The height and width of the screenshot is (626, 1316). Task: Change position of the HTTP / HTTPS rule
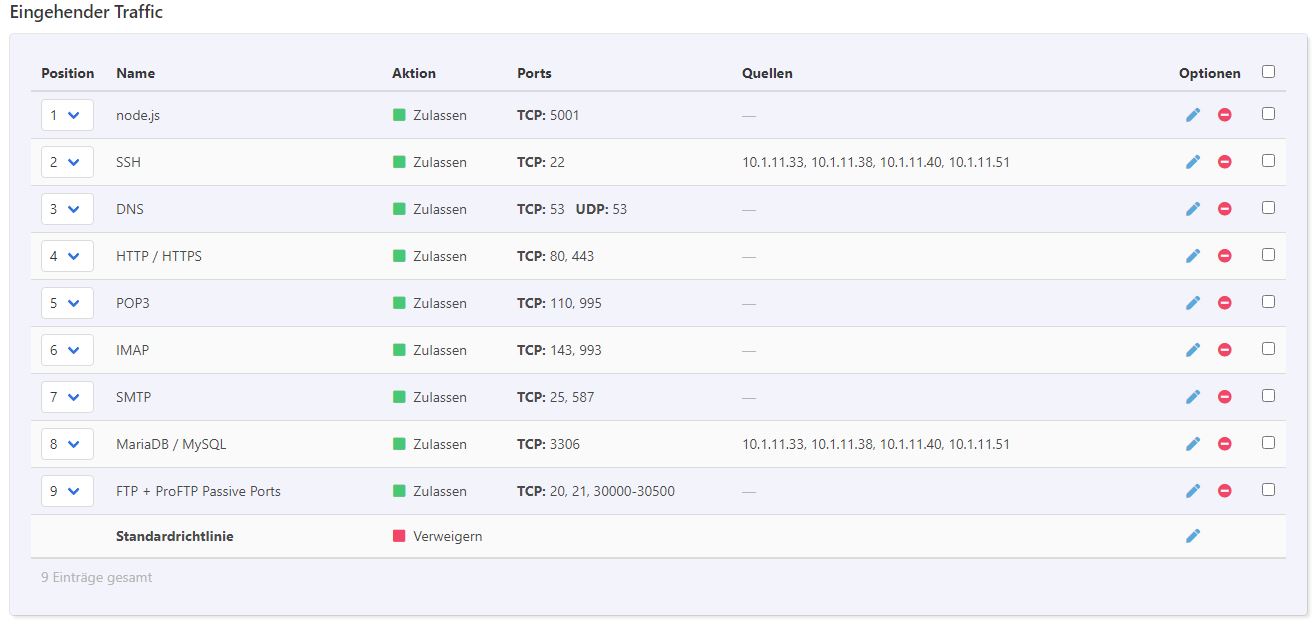click(x=66, y=256)
